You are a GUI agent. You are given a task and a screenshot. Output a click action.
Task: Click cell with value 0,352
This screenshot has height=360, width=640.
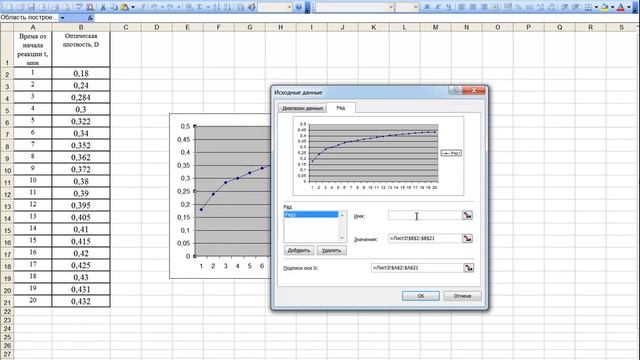tap(81, 145)
